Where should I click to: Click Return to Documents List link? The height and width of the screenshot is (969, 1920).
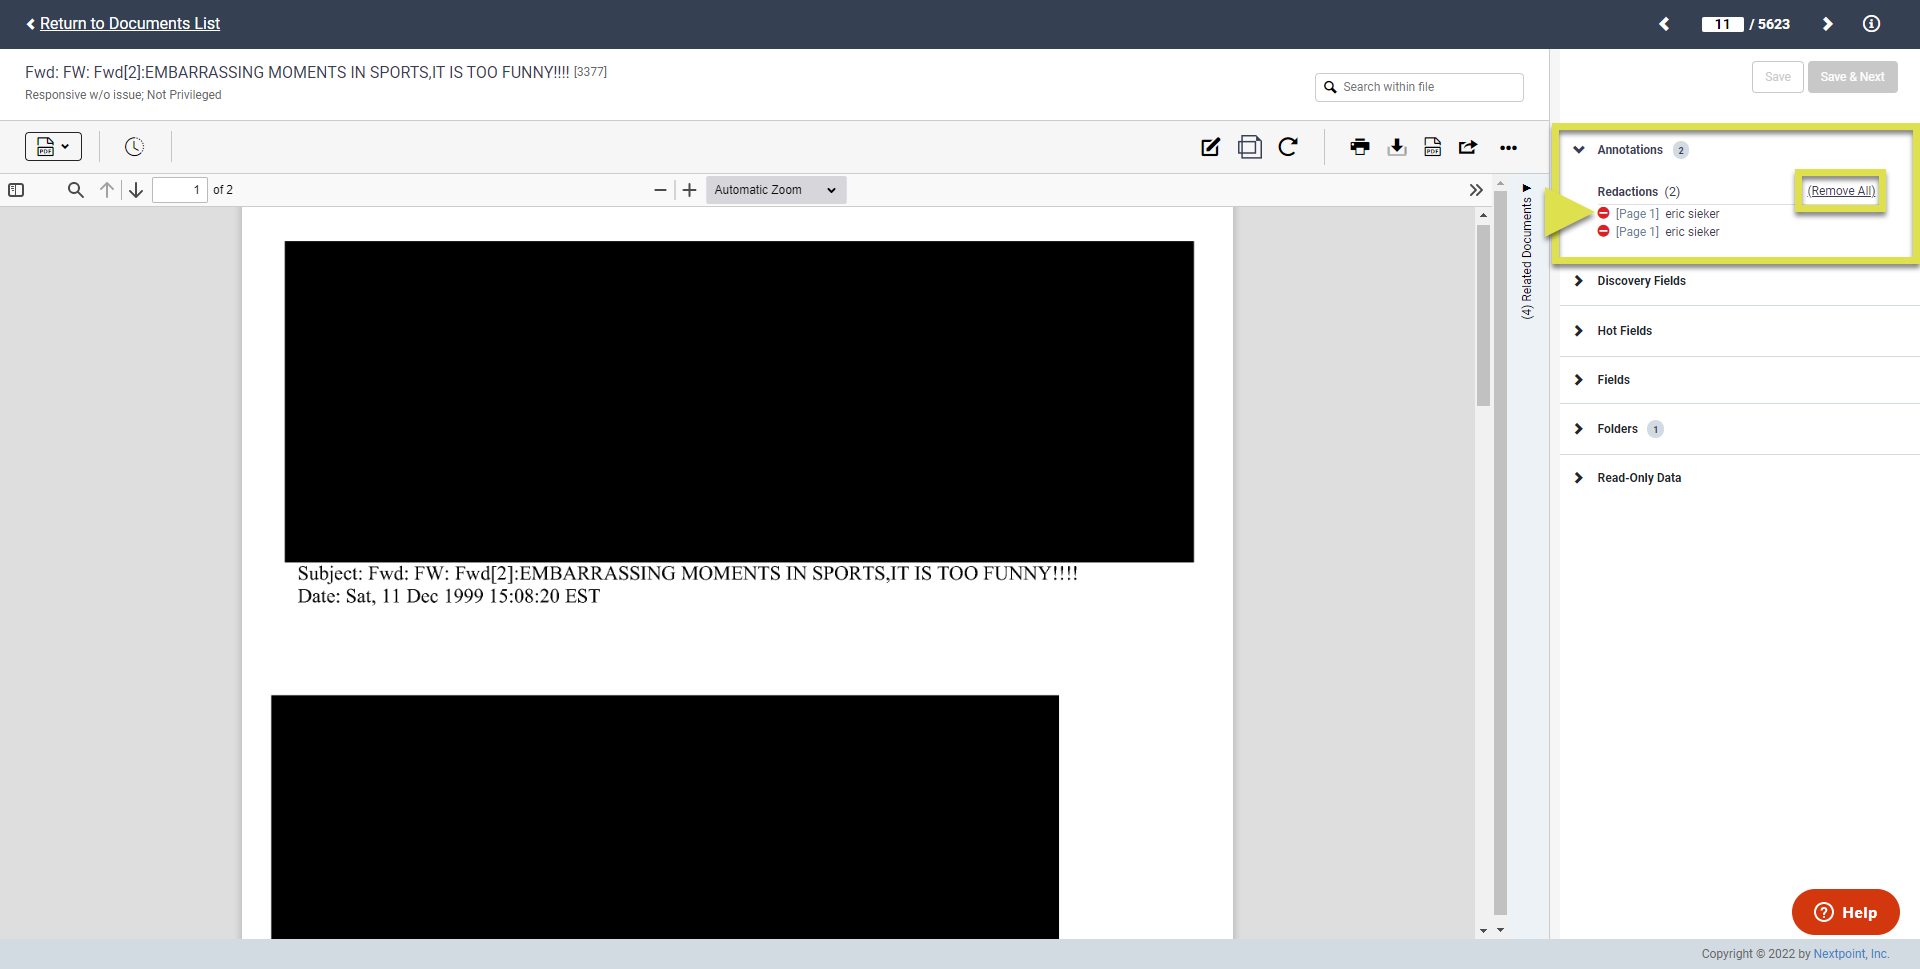[130, 24]
